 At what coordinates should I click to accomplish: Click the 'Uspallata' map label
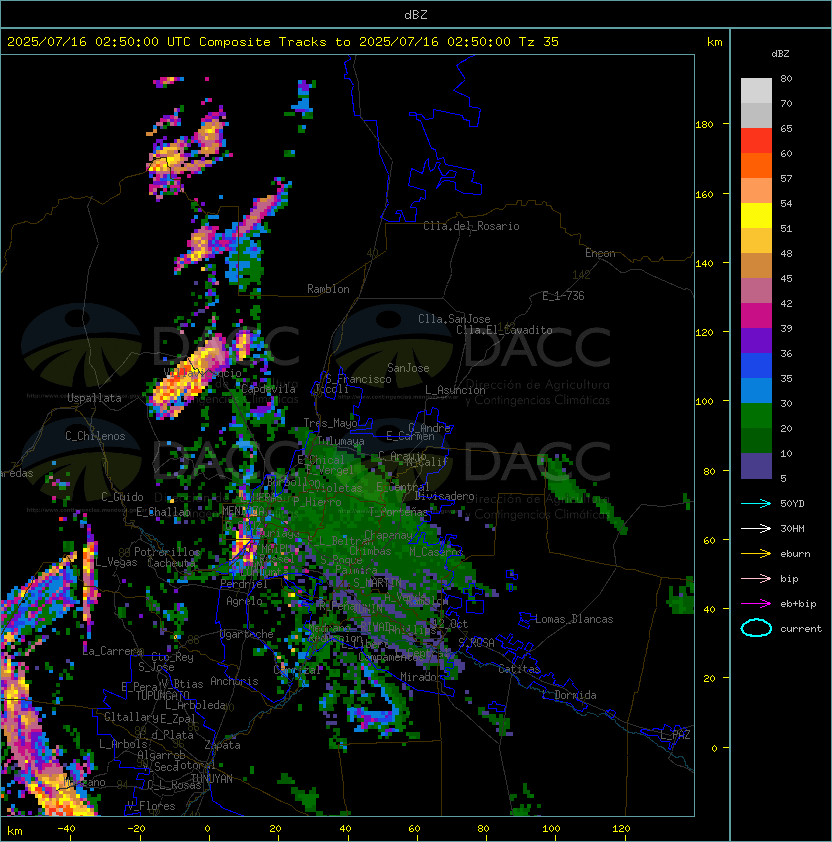(94, 398)
